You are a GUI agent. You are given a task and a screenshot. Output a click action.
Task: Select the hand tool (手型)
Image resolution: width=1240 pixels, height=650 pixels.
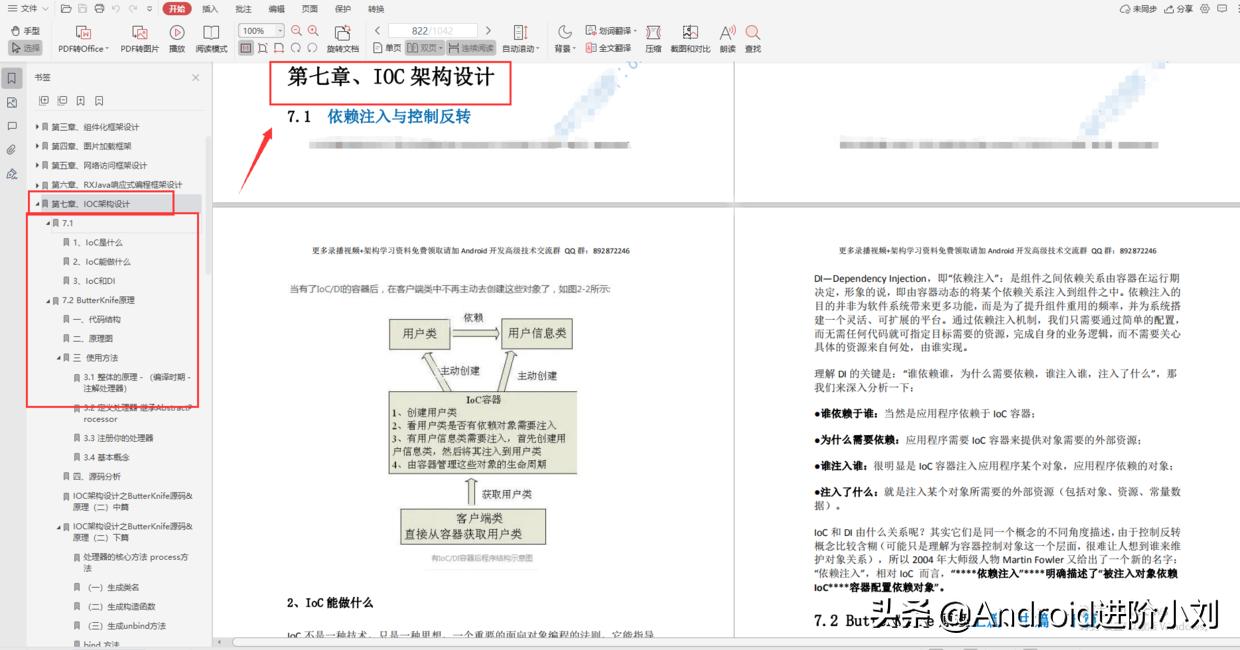coord(25,32)
